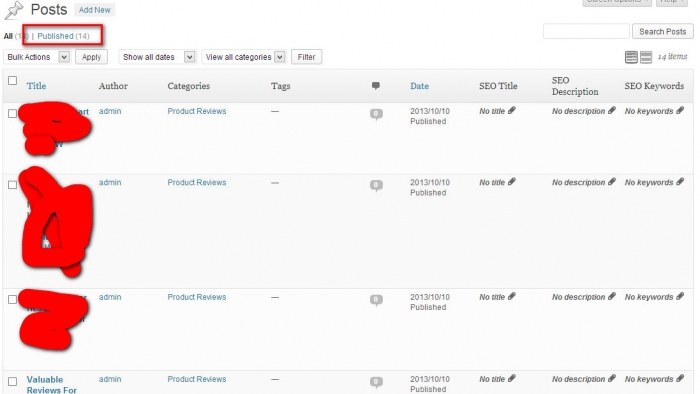700x394 pixels.
Task: Edit SEO keywords pencil for Valuable Reviews post
Action: point(680,379)
